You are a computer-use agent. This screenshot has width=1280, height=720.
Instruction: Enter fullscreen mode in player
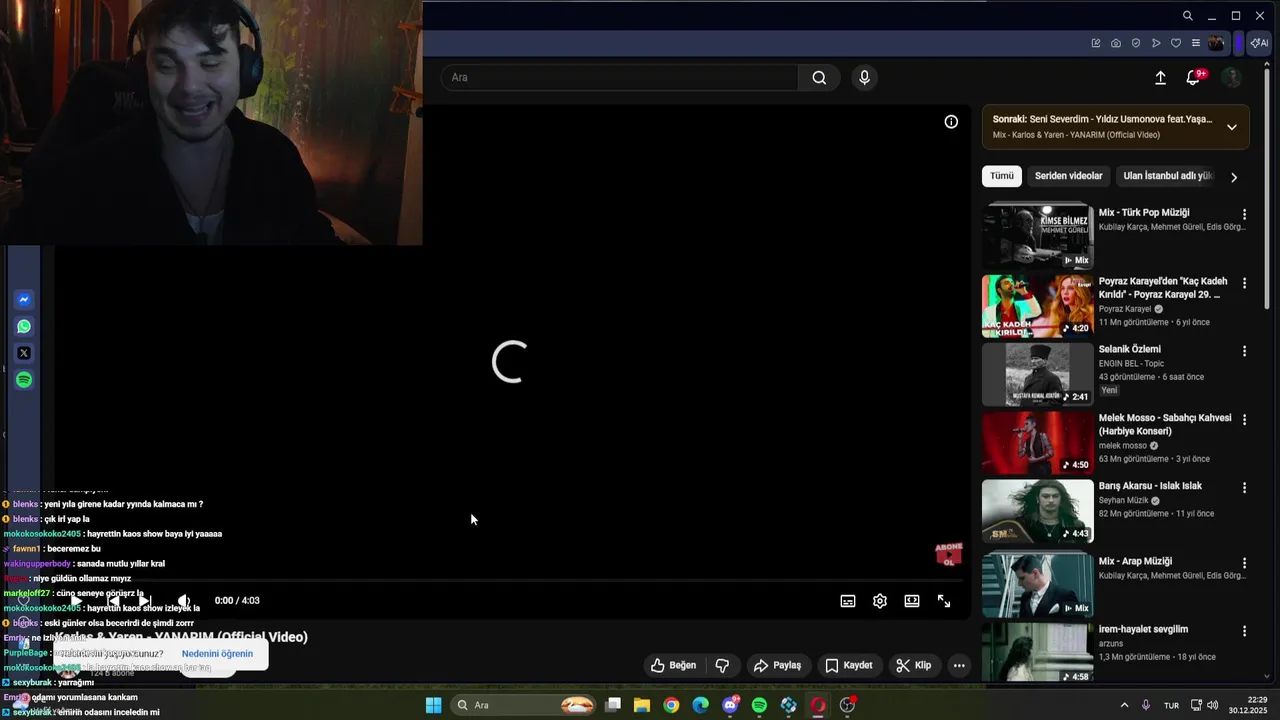coord(944,601)
